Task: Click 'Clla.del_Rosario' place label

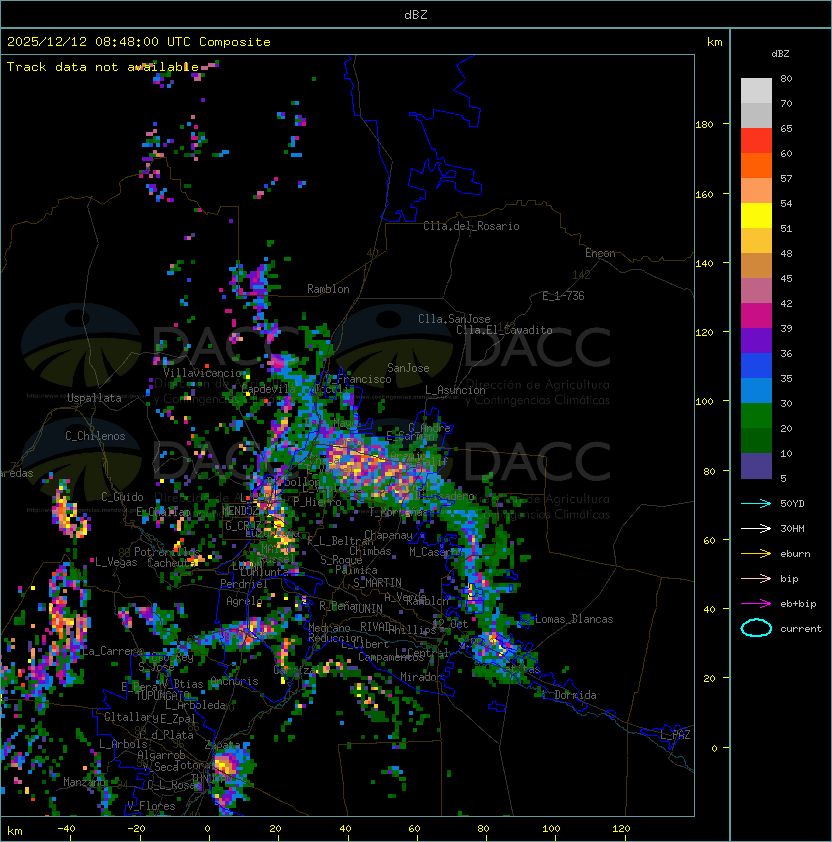Action: pos(471,226)
